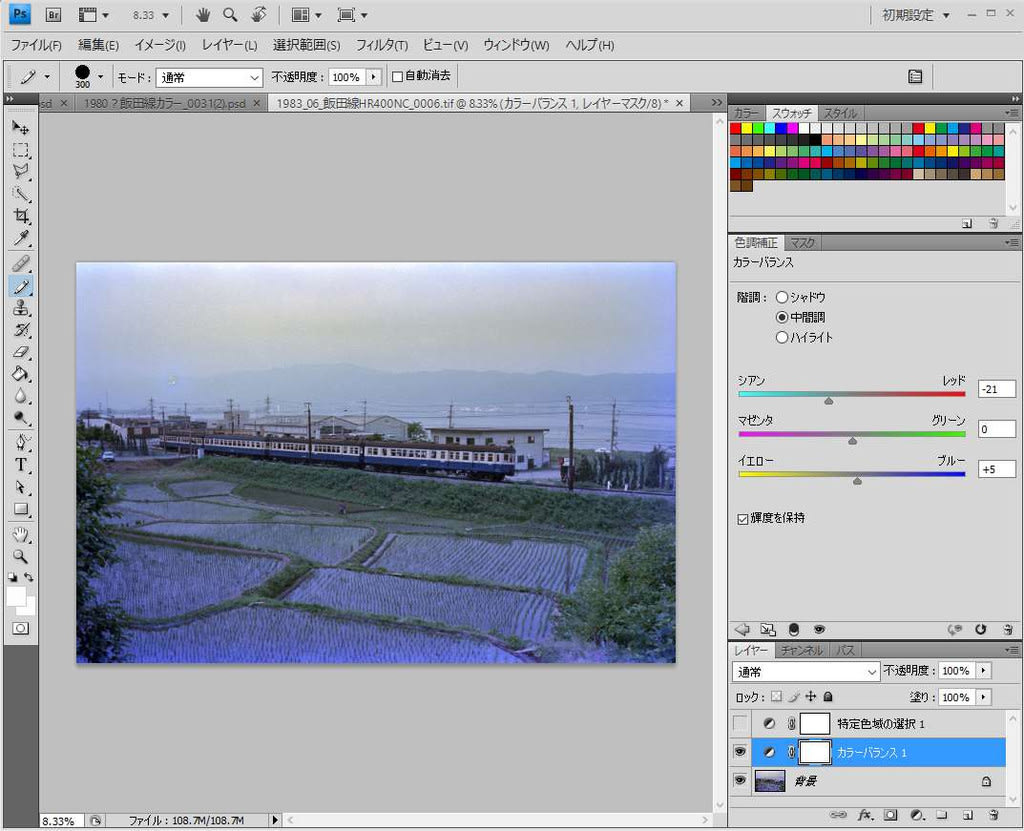Hide the 背景 layer with eye icon
The image size is (1024, 831).
[x=740, y=780]
